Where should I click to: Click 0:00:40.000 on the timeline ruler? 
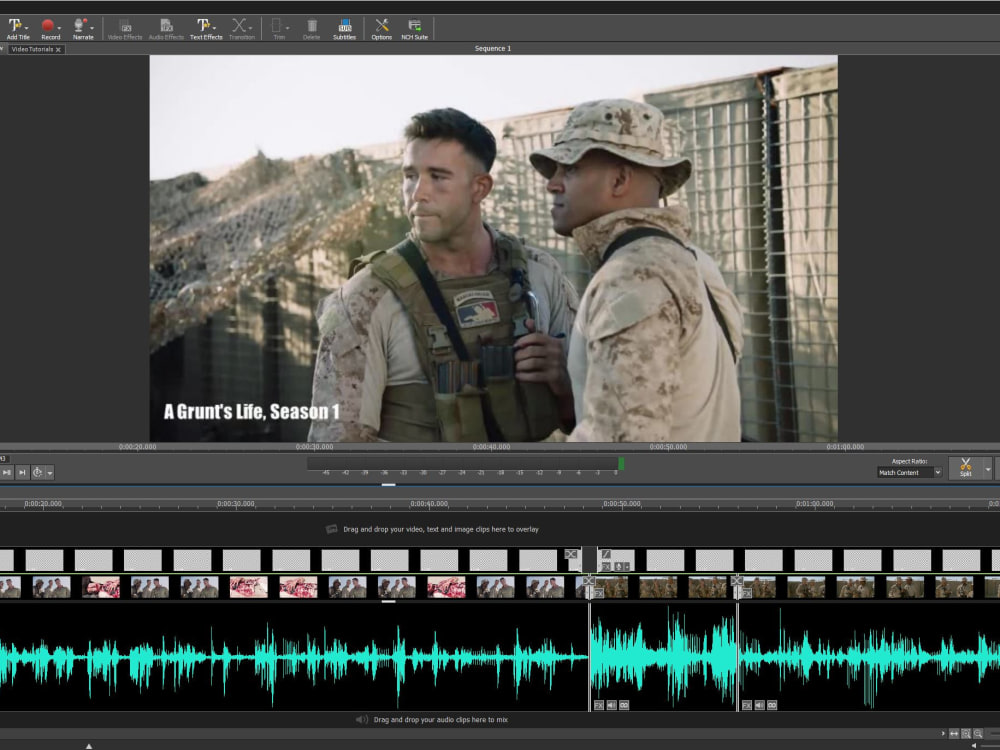click(429, 504)
